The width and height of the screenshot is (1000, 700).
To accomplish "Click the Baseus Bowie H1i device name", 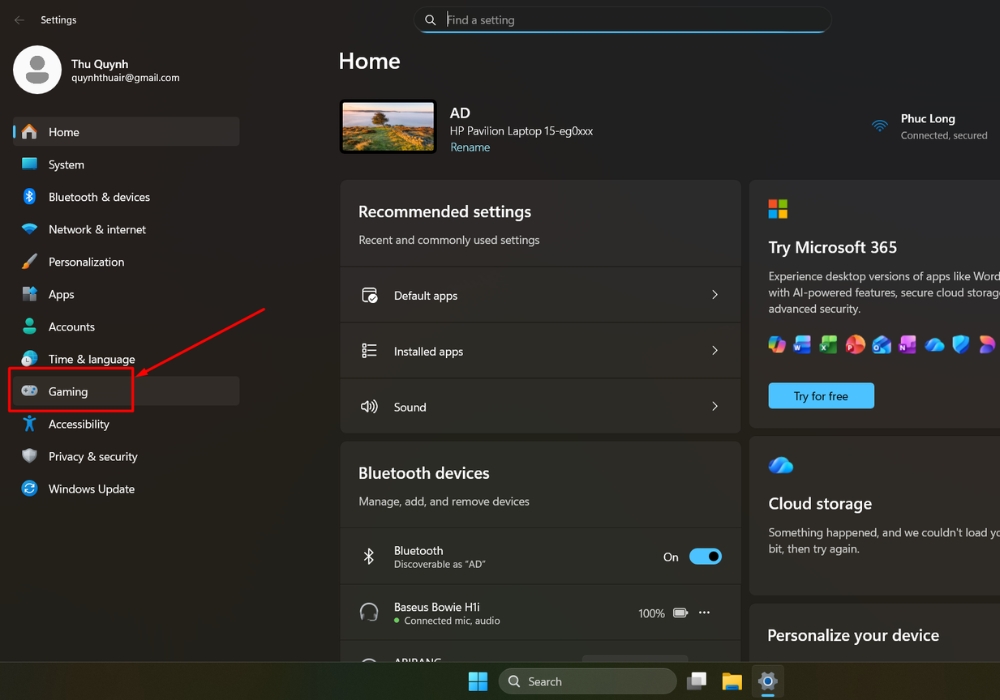I will [x=437, y=607].
